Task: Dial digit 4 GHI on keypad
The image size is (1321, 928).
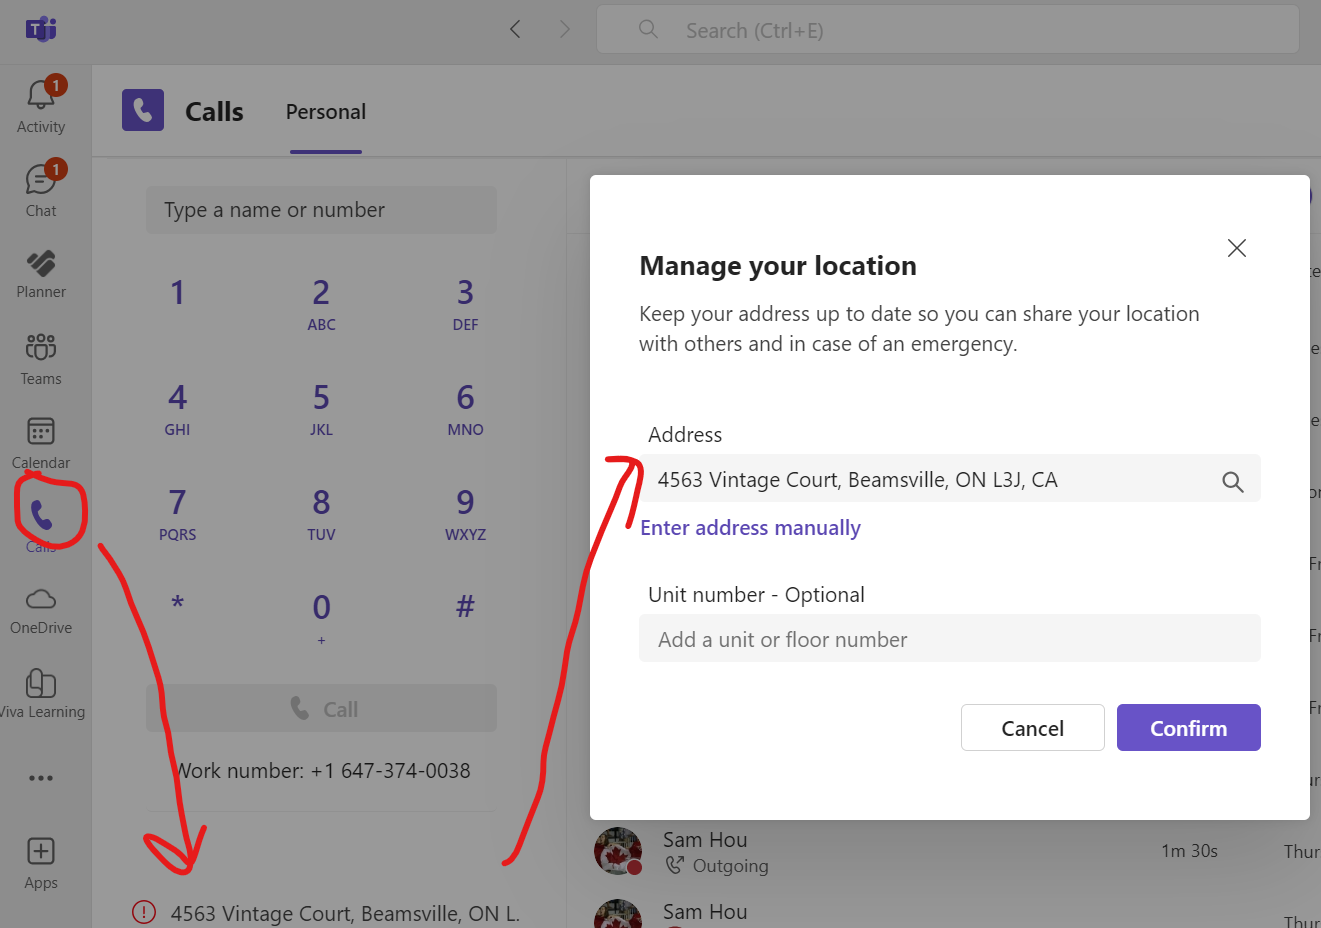Action: [x=177, y=408]
